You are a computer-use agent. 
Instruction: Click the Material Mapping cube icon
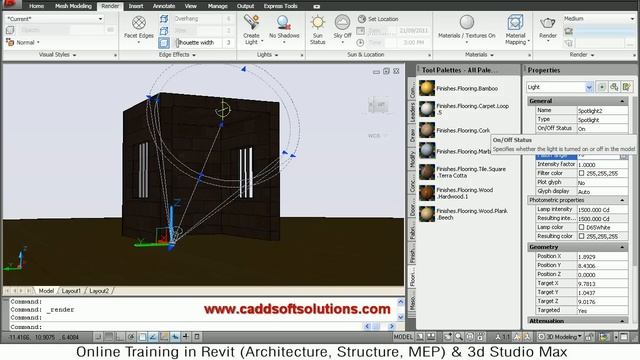[515, 23]
